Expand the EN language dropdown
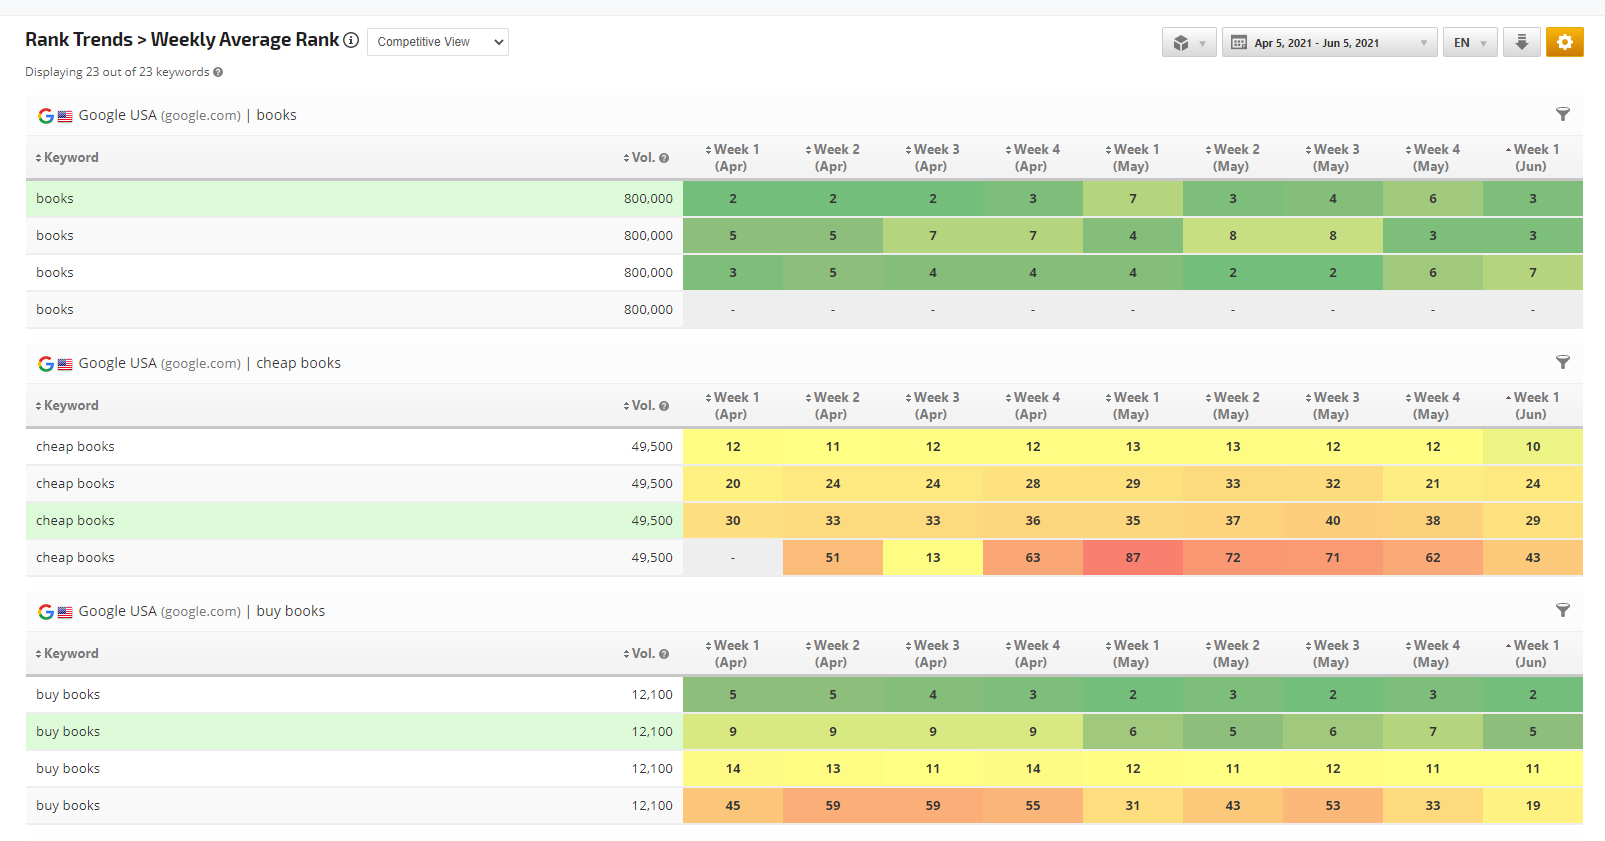 click(1469, 42)
